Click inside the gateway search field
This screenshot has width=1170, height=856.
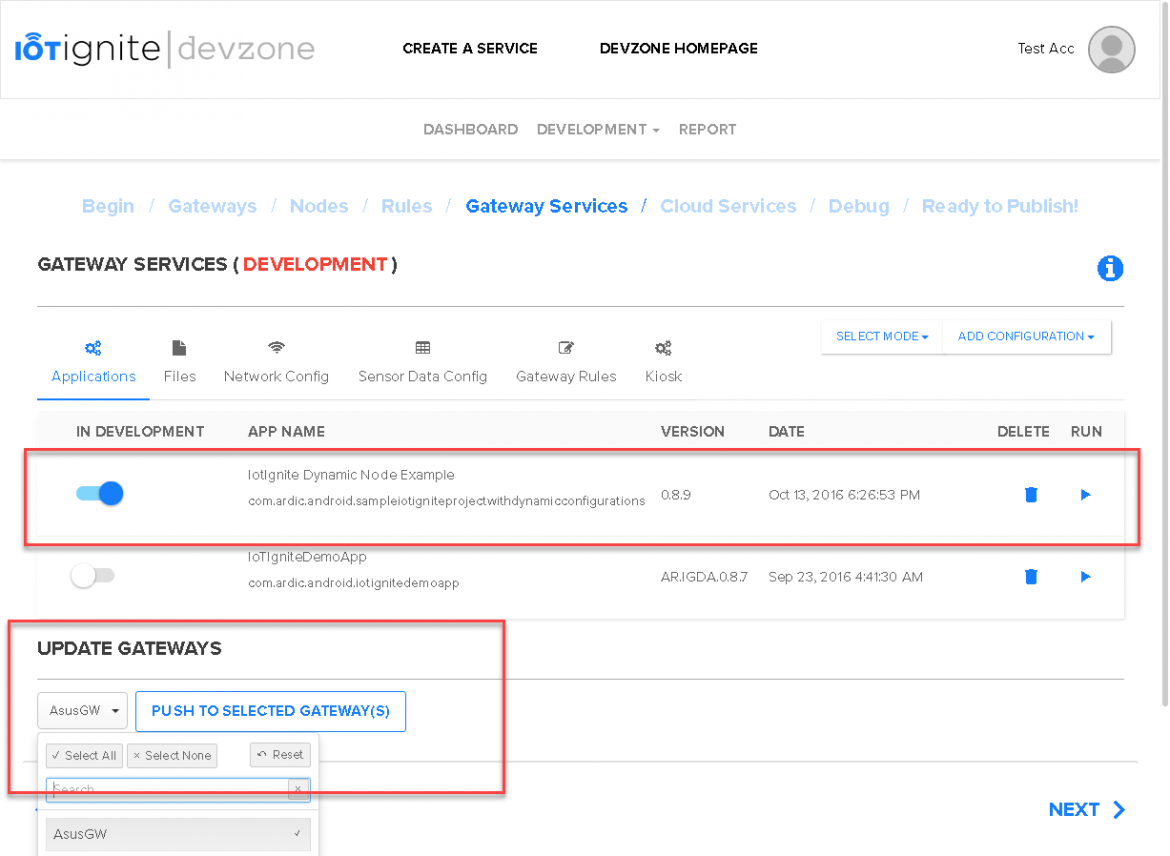click(170, 789)
